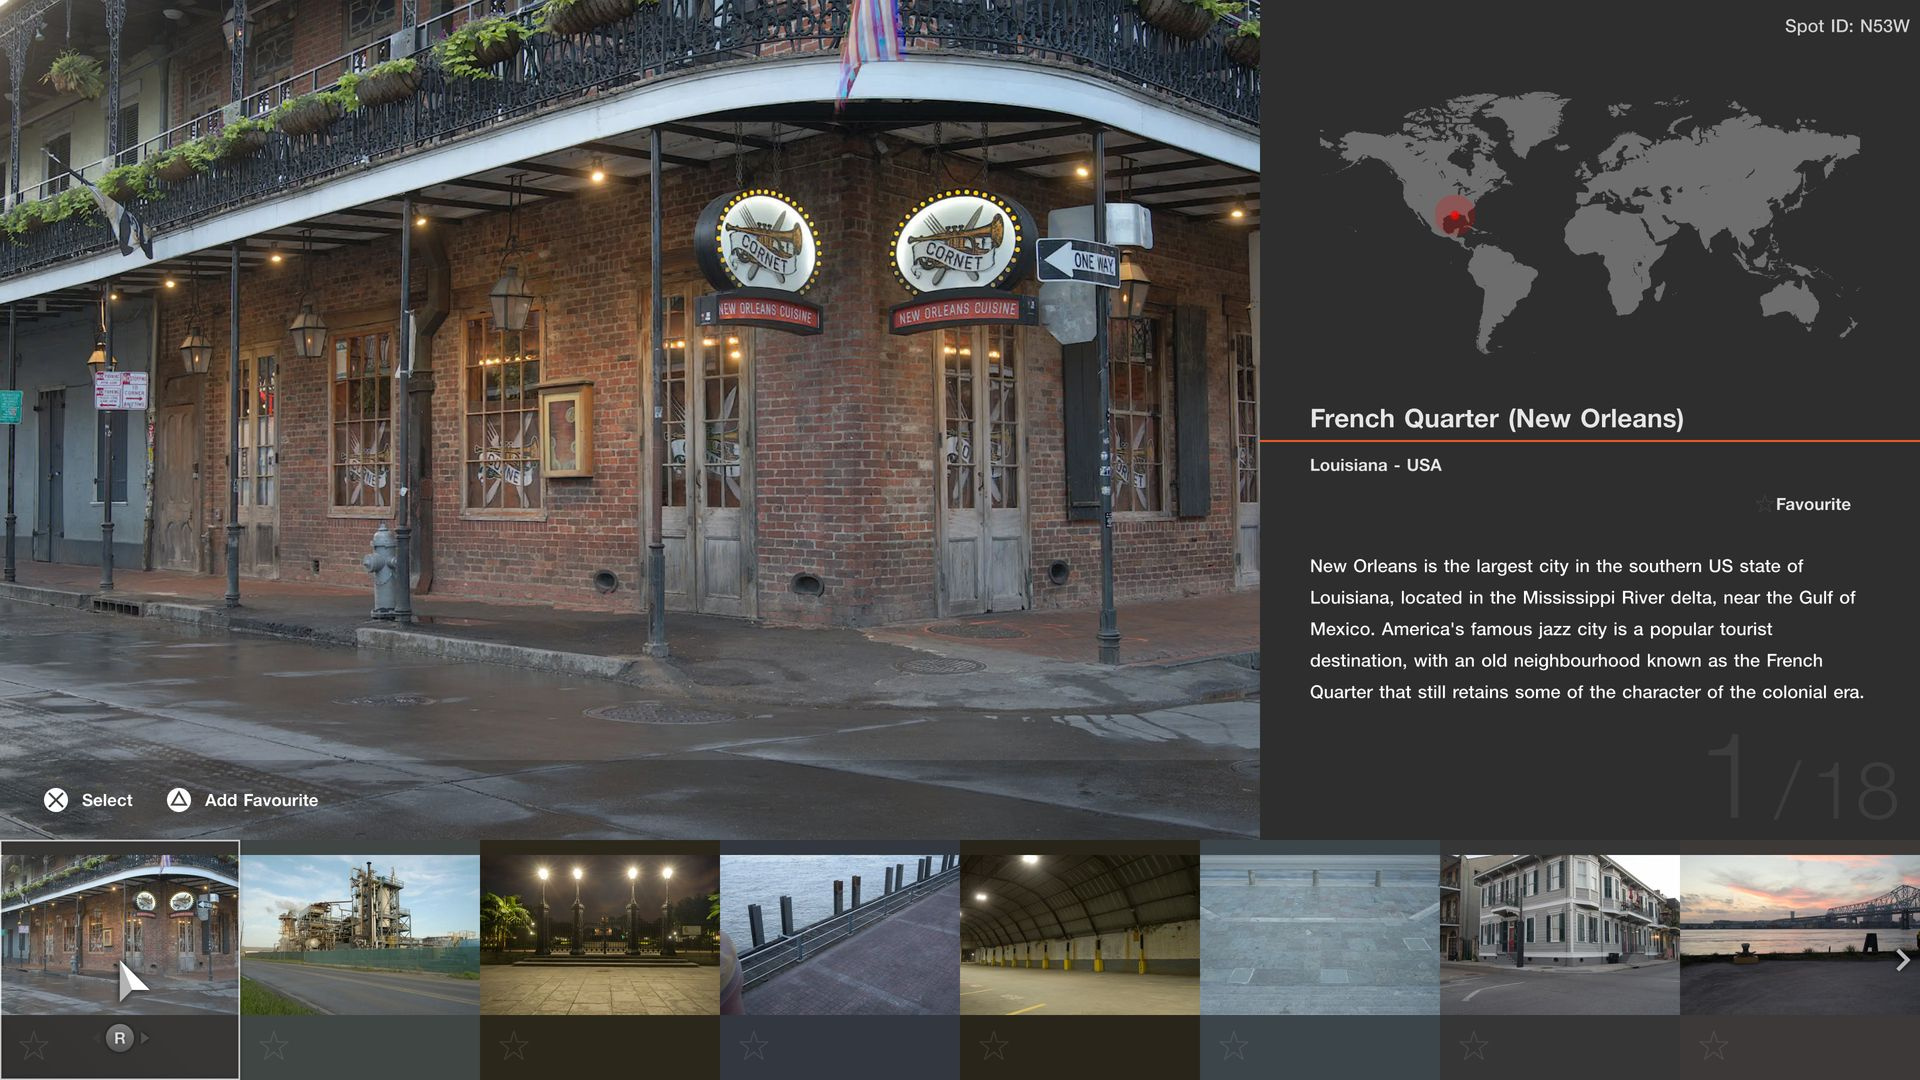Toggle favourite star under night lamps thumbnail

(x=514, y=1046)
